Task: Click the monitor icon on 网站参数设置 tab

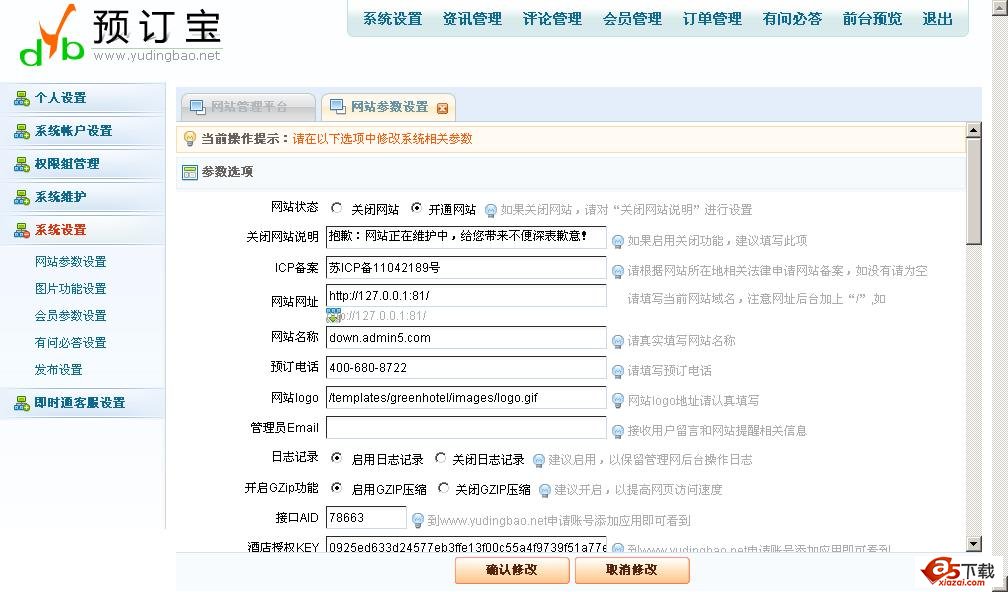Action: tap(338, 107)
